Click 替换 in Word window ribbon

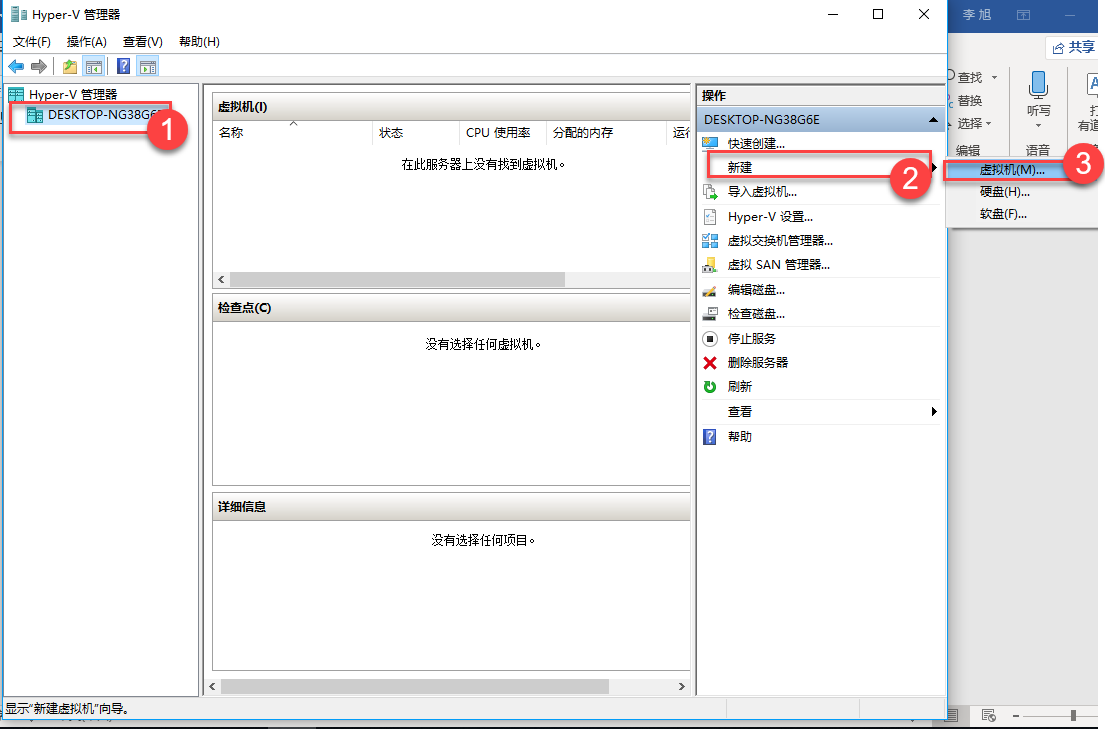(x=970, y=100)
